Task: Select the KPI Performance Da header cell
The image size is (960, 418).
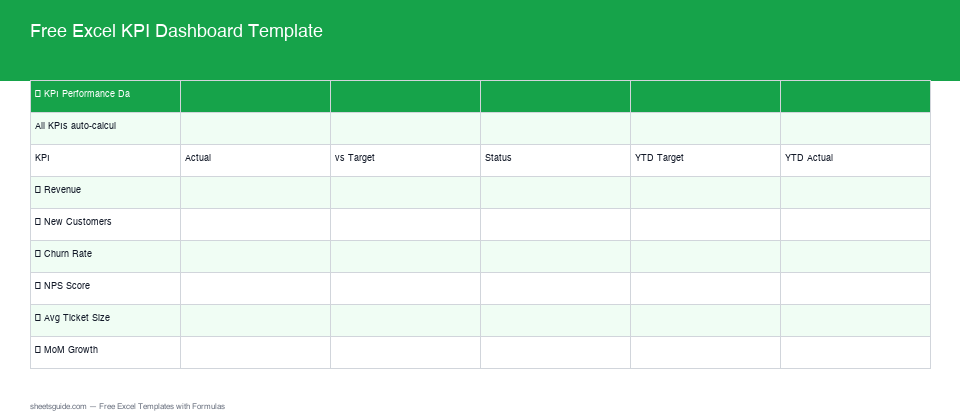Action: pos(87,94)
